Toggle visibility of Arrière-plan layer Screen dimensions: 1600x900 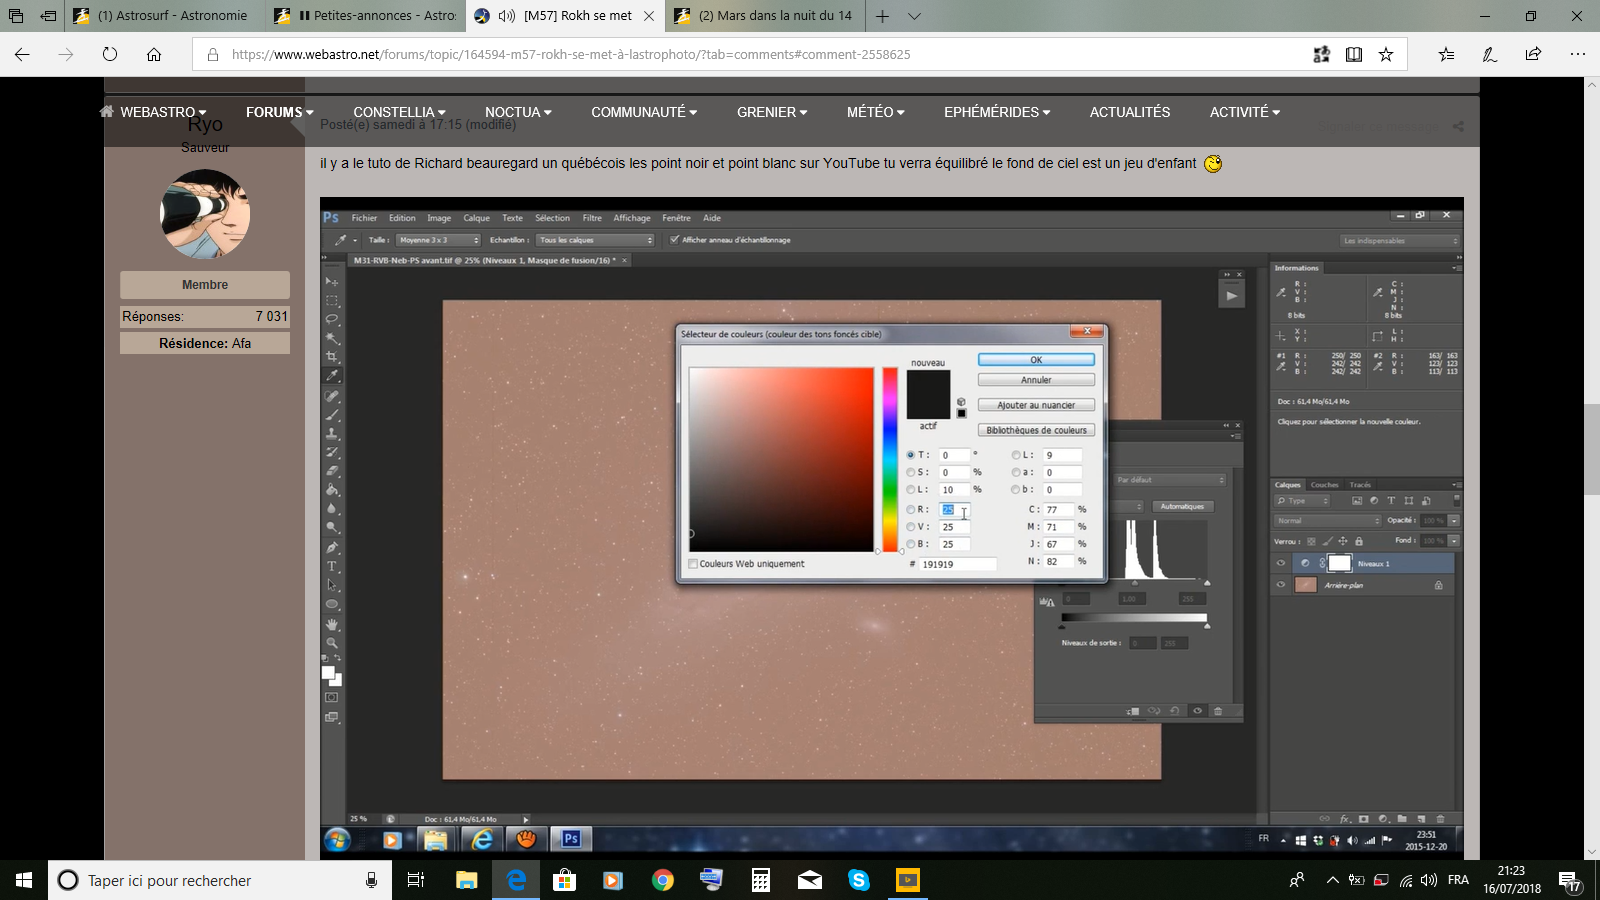click(1281, 585)
